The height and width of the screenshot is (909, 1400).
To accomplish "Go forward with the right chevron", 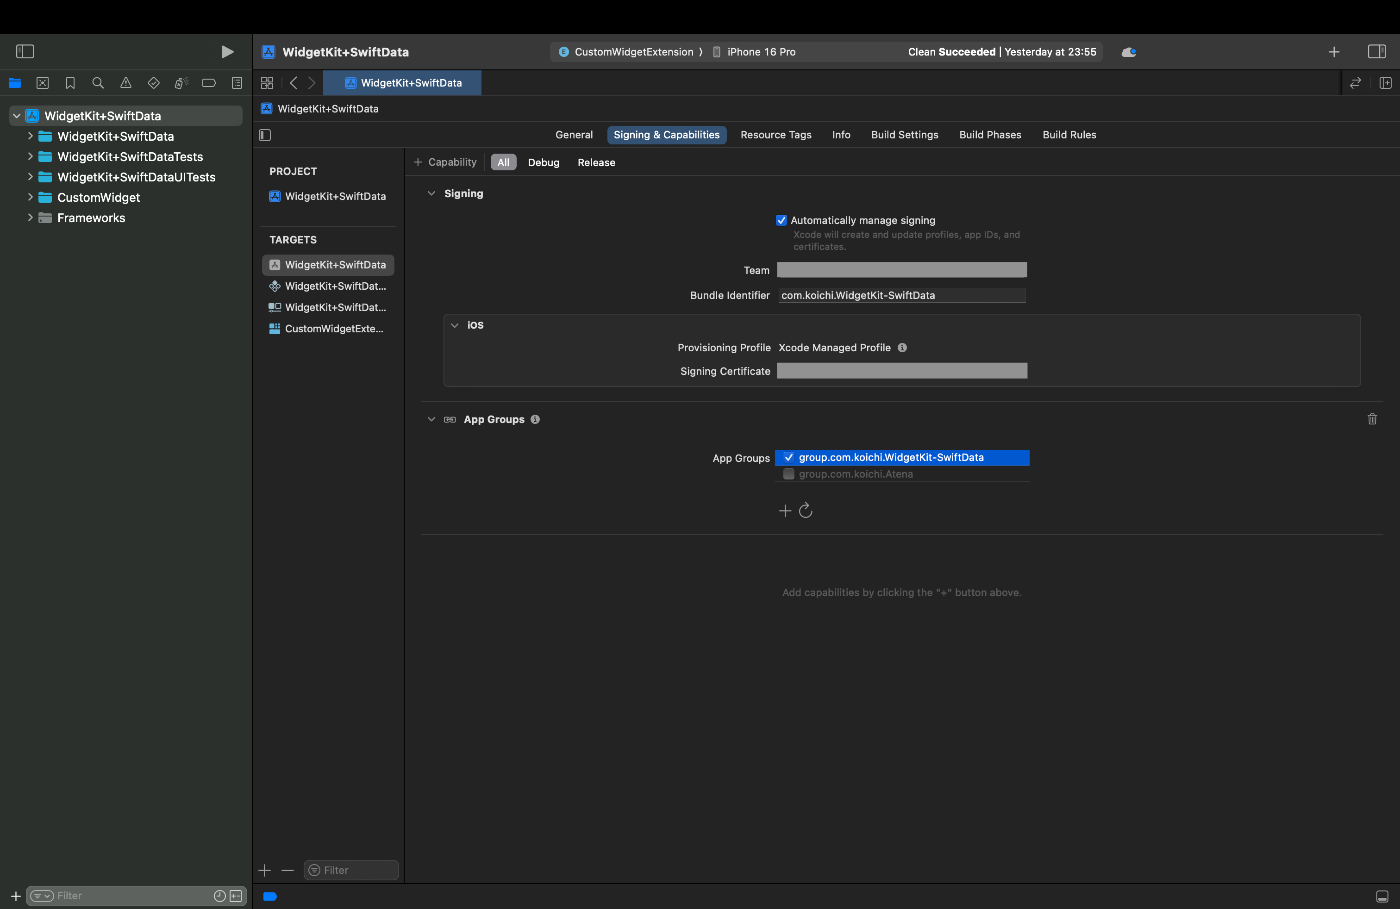I will coord(312,83).
